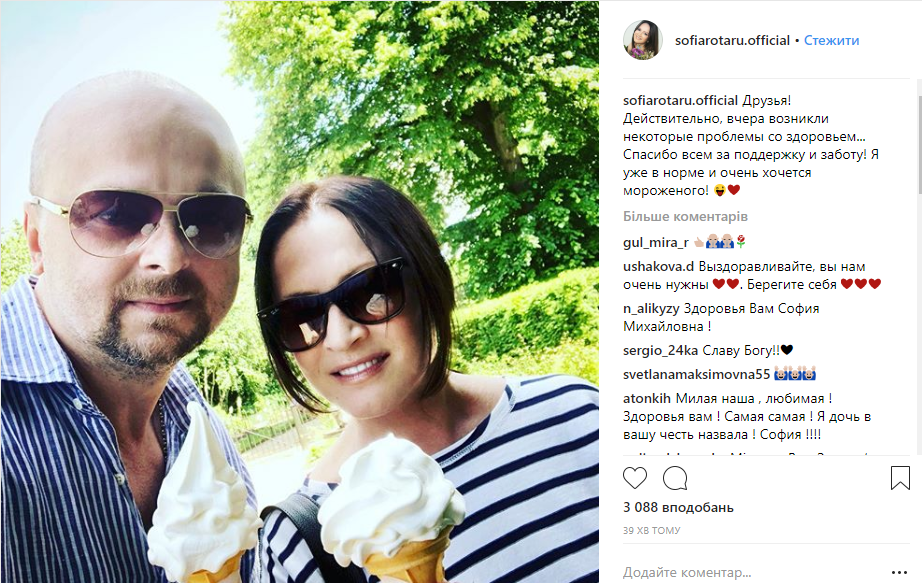Open sergio_24ka commenter profile
The image size is (922, 583).
660,350
